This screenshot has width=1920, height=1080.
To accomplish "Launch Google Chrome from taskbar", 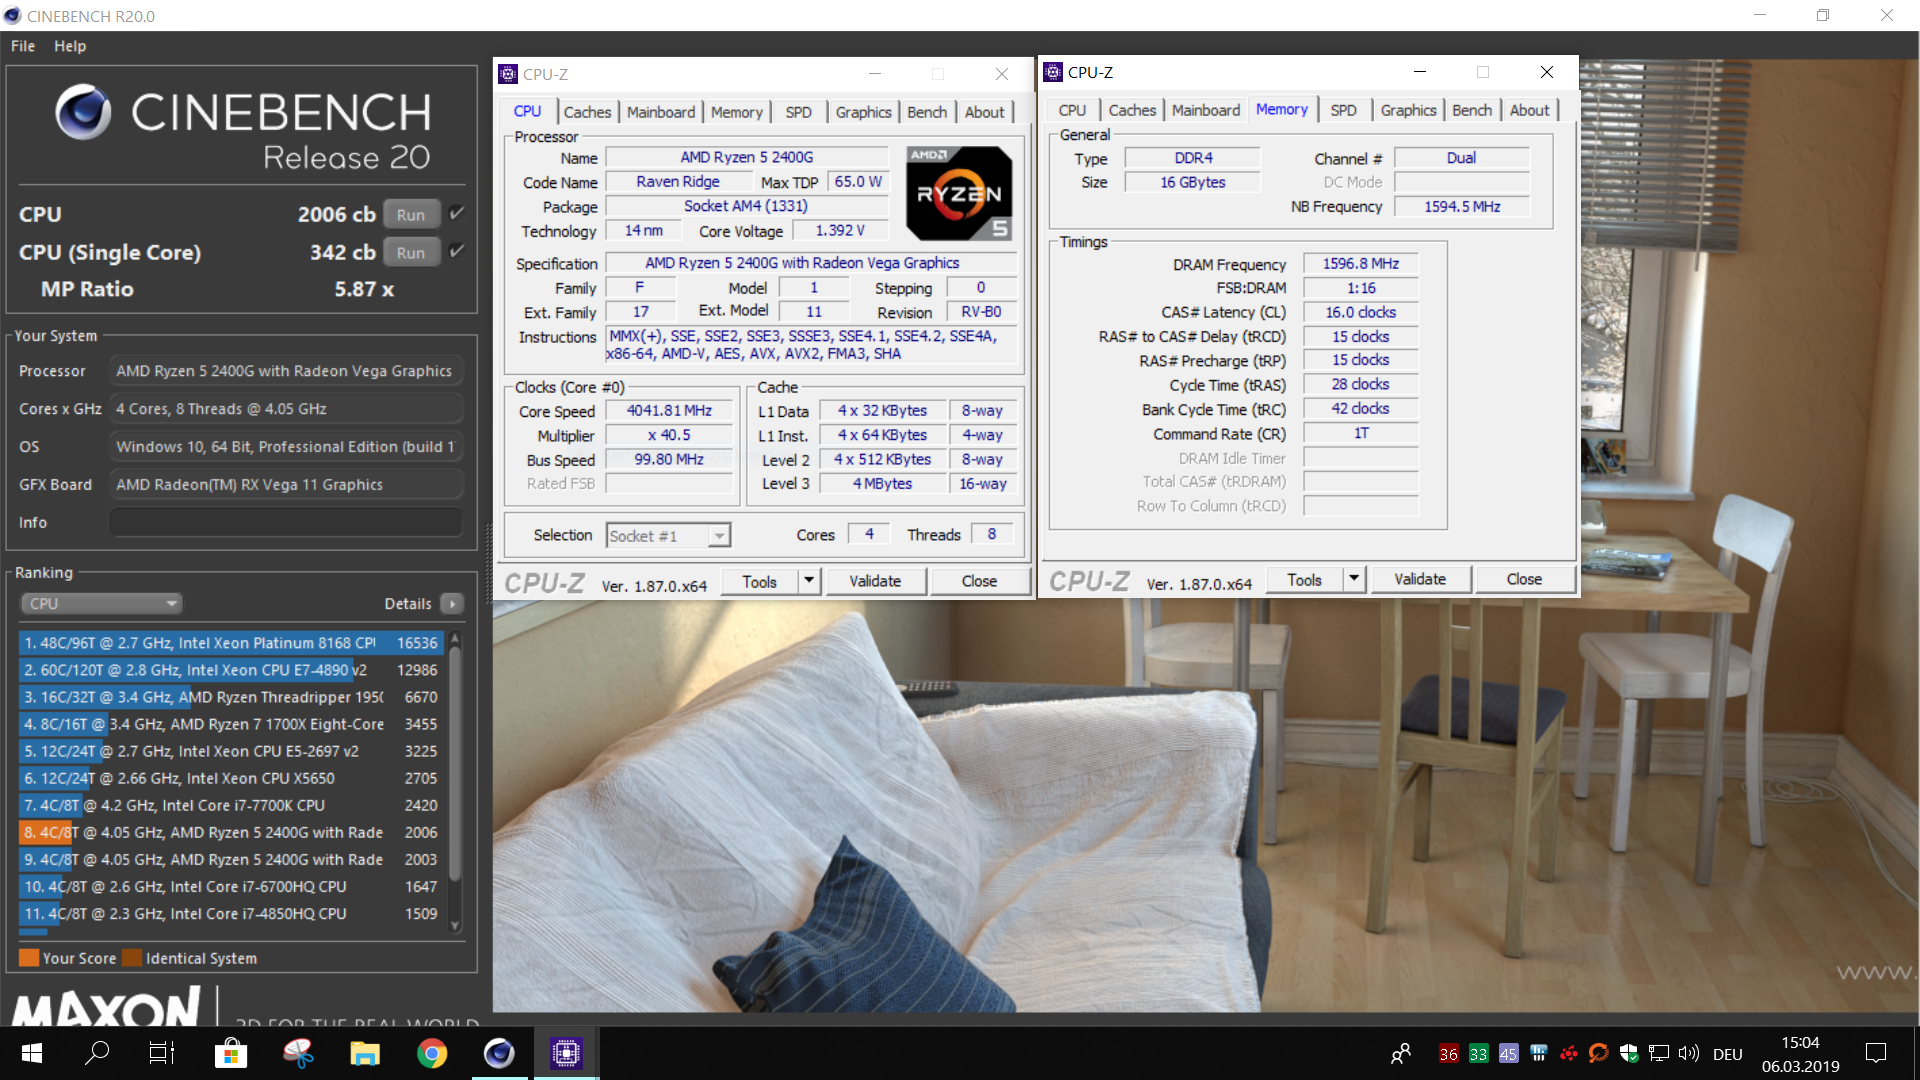I will click(432, 1053).
